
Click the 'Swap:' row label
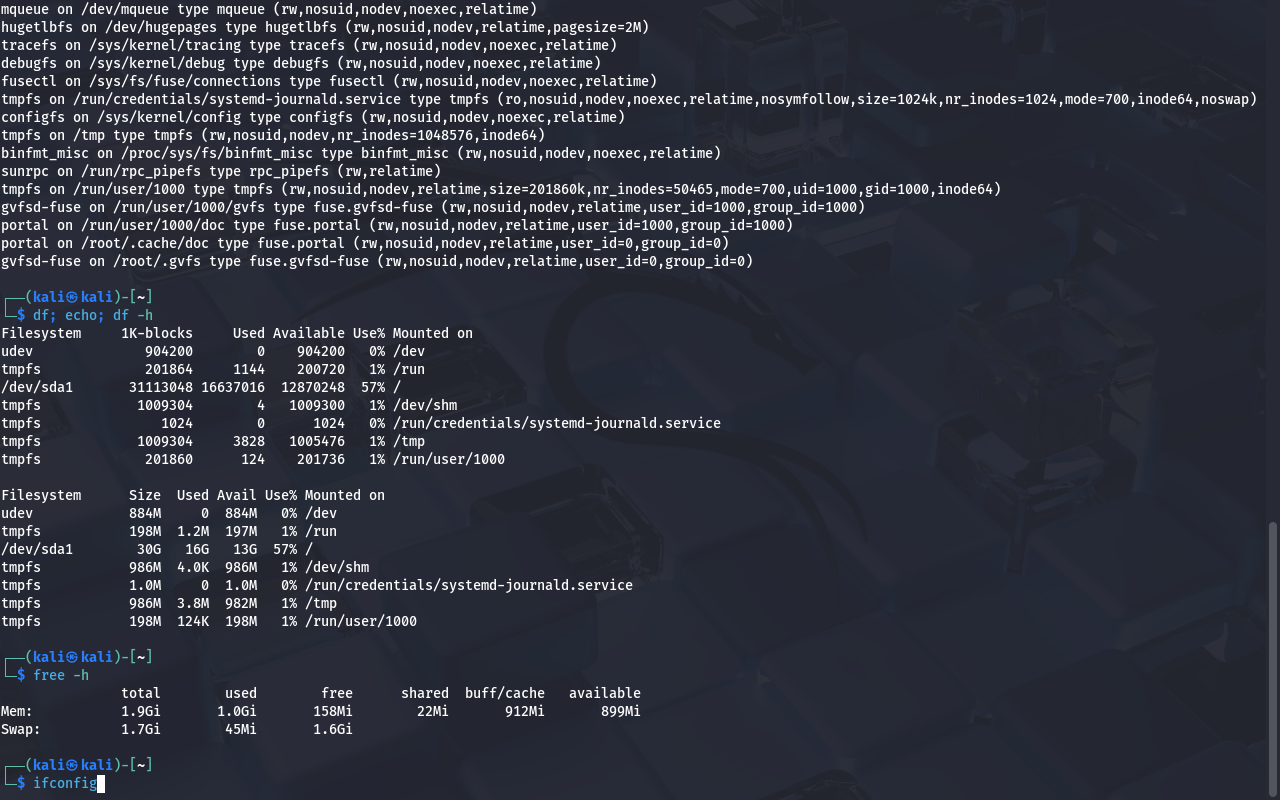(21, 729)
